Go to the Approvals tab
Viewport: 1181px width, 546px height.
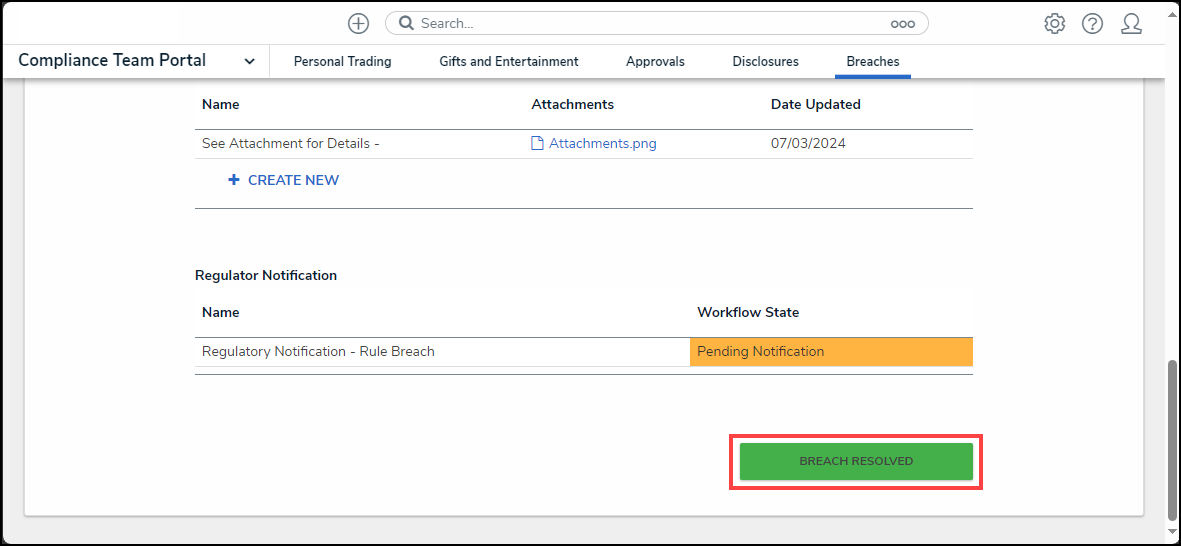tap(655, 61)
